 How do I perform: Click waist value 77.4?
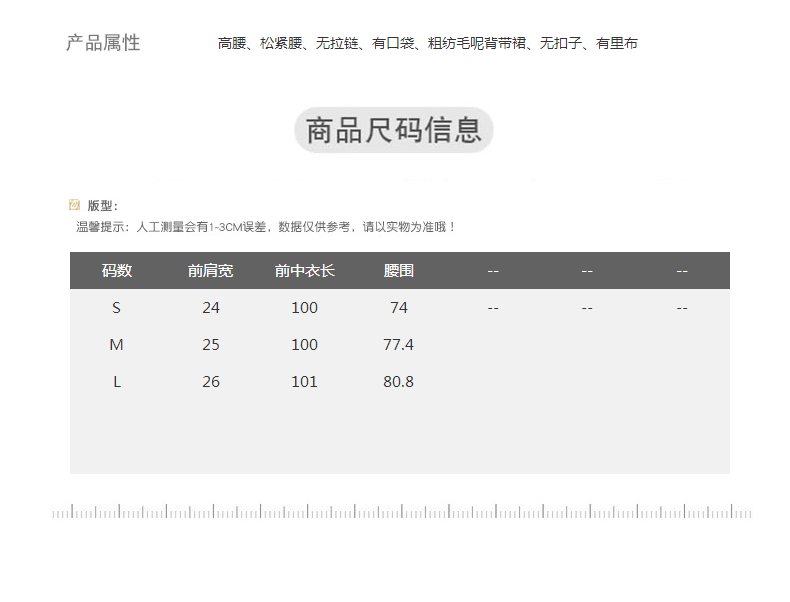coord(398,345)
